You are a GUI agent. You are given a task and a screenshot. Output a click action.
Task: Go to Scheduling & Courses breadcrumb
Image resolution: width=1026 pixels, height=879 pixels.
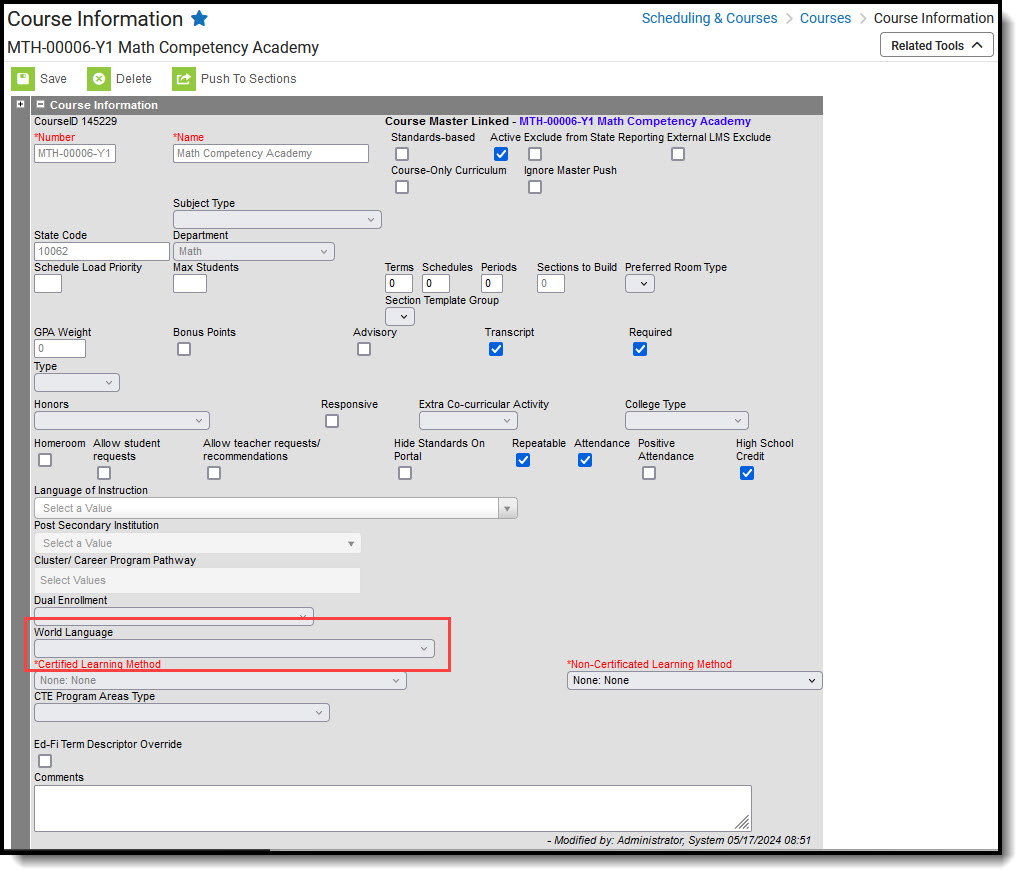coord(709,18)
